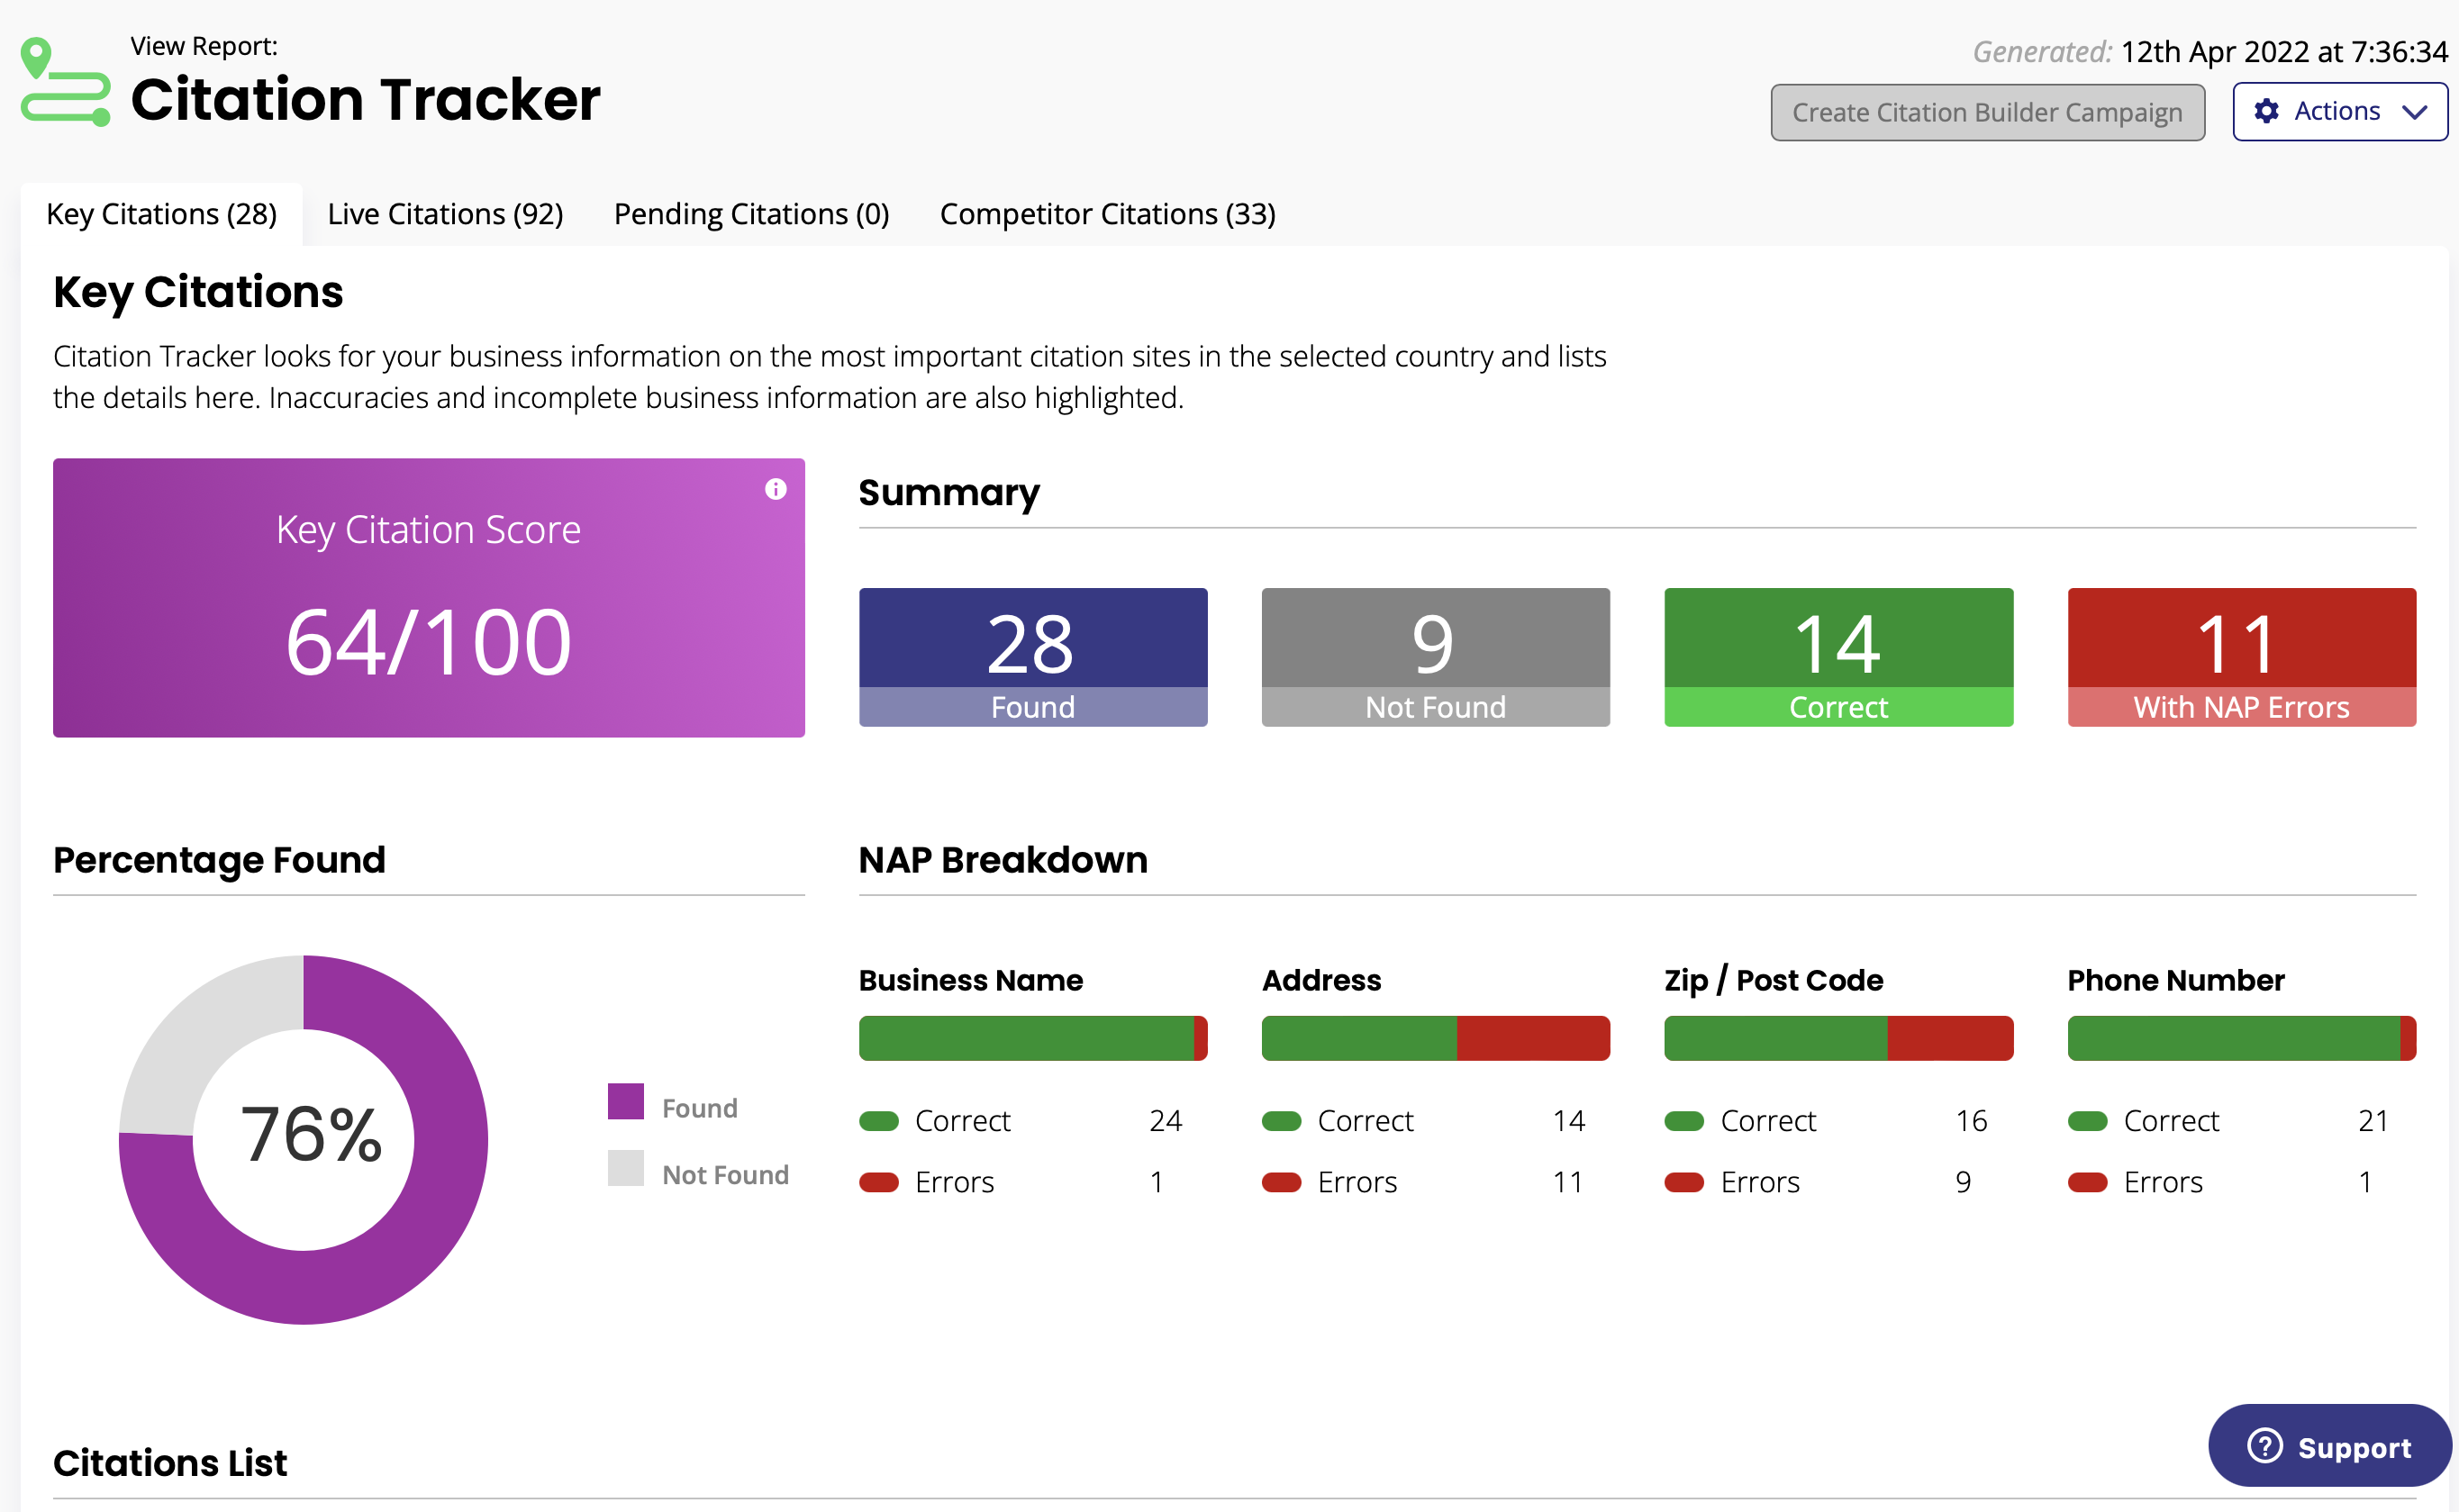Switch to the Live Citations tab
This screenshot has height=1512, width=2459.
click(445, 213)
